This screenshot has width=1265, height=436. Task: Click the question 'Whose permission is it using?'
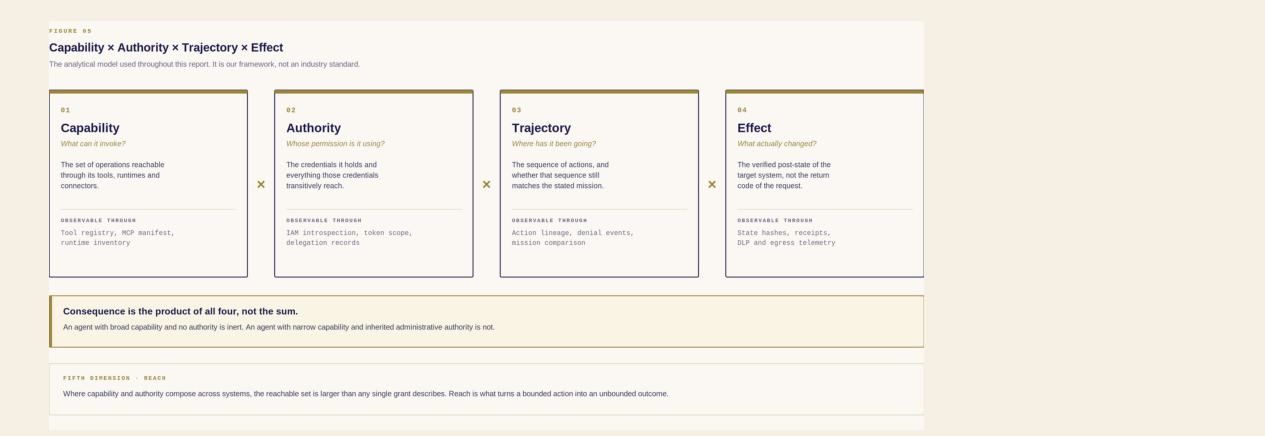click(x=335, y=144)
